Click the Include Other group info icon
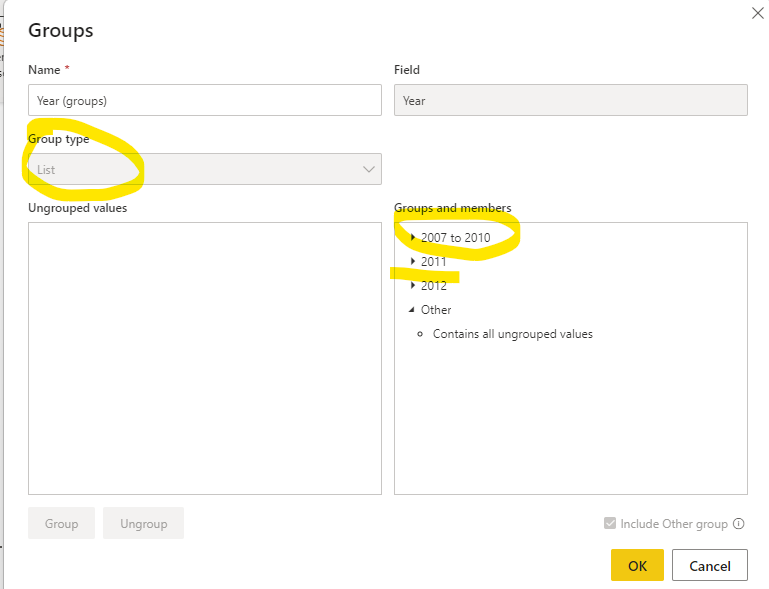Viewport: 769px width, 589px height. (x=739, y=524)
